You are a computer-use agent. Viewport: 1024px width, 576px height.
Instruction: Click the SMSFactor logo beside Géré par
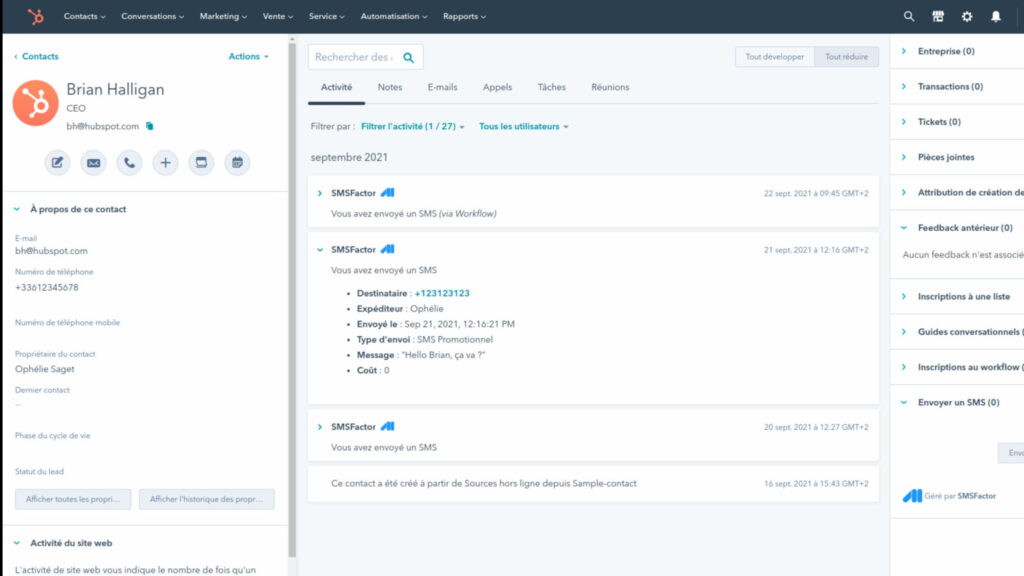click(x=912, y=496)
